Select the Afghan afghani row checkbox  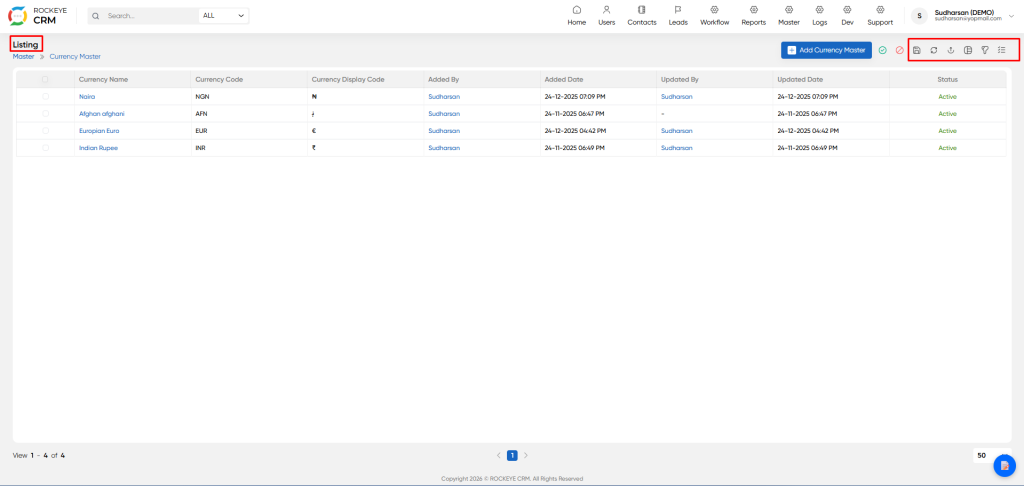pyautogui.click(x=45, y=114)
